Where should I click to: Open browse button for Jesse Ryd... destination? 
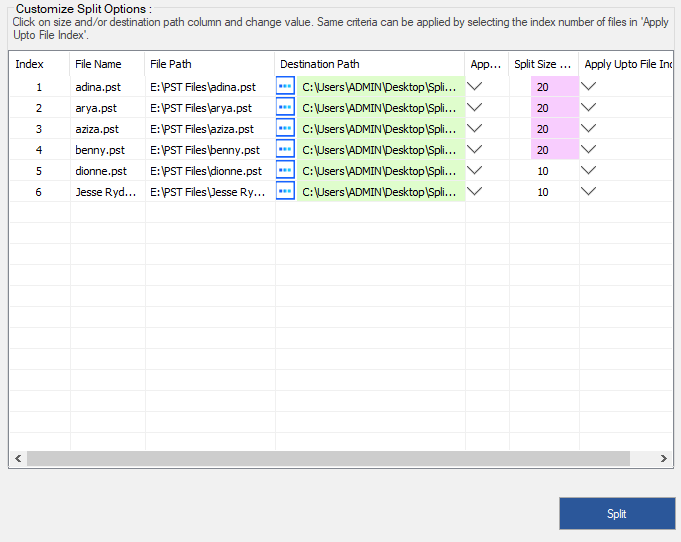[x=285, y=191]
